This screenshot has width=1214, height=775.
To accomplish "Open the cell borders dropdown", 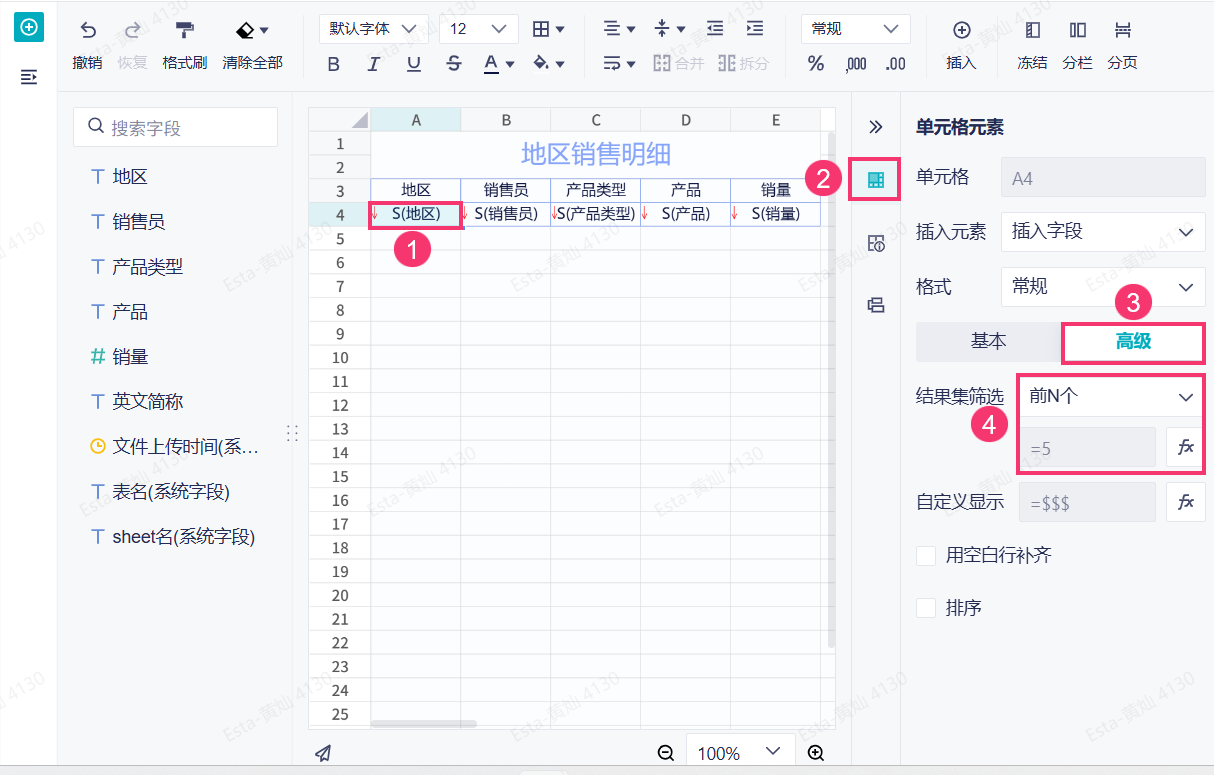I will (x=548, y=29).
